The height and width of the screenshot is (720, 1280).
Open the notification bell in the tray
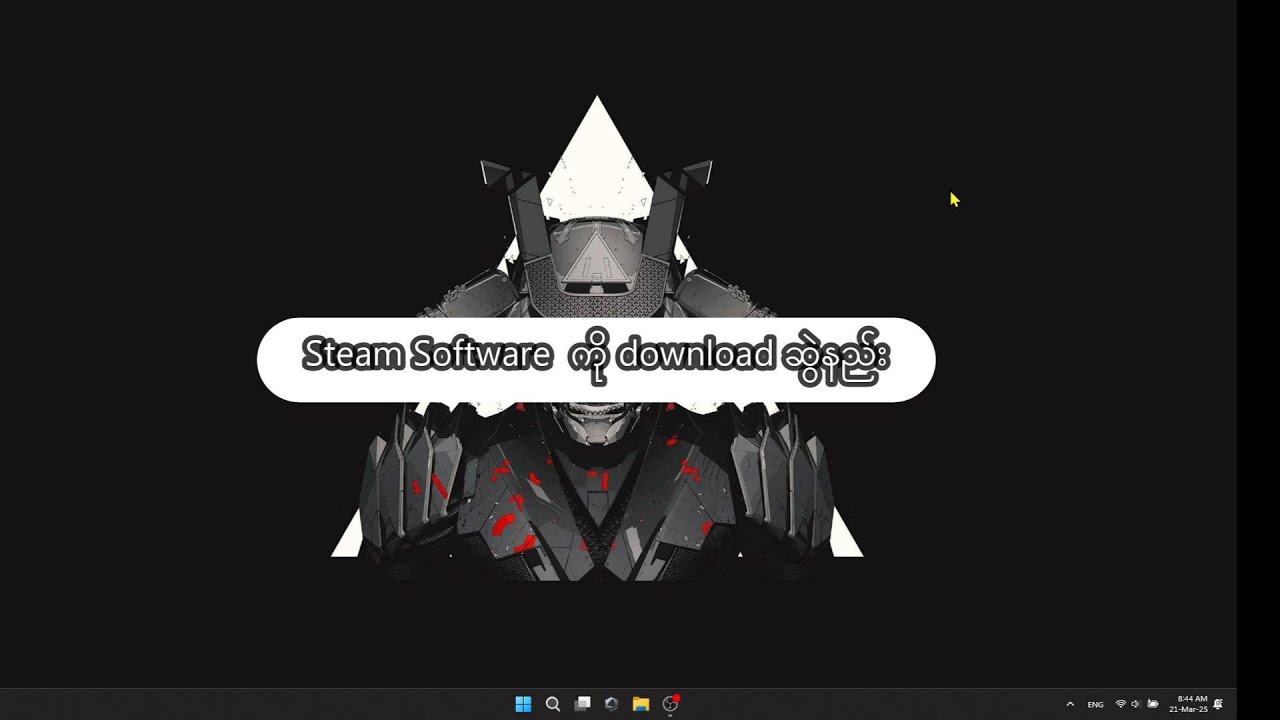click(x=1218, y=704)
